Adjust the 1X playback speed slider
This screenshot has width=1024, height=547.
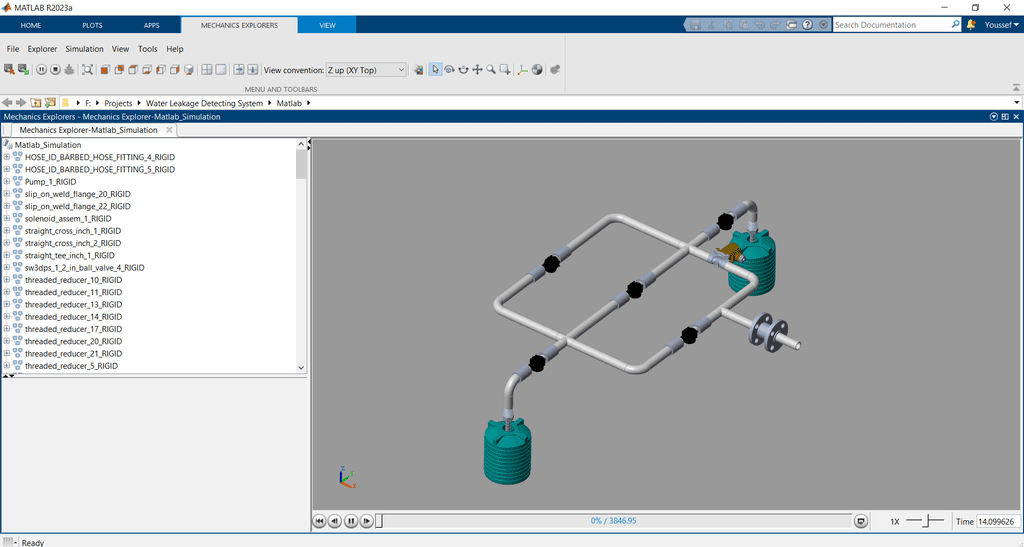(930, 521)
